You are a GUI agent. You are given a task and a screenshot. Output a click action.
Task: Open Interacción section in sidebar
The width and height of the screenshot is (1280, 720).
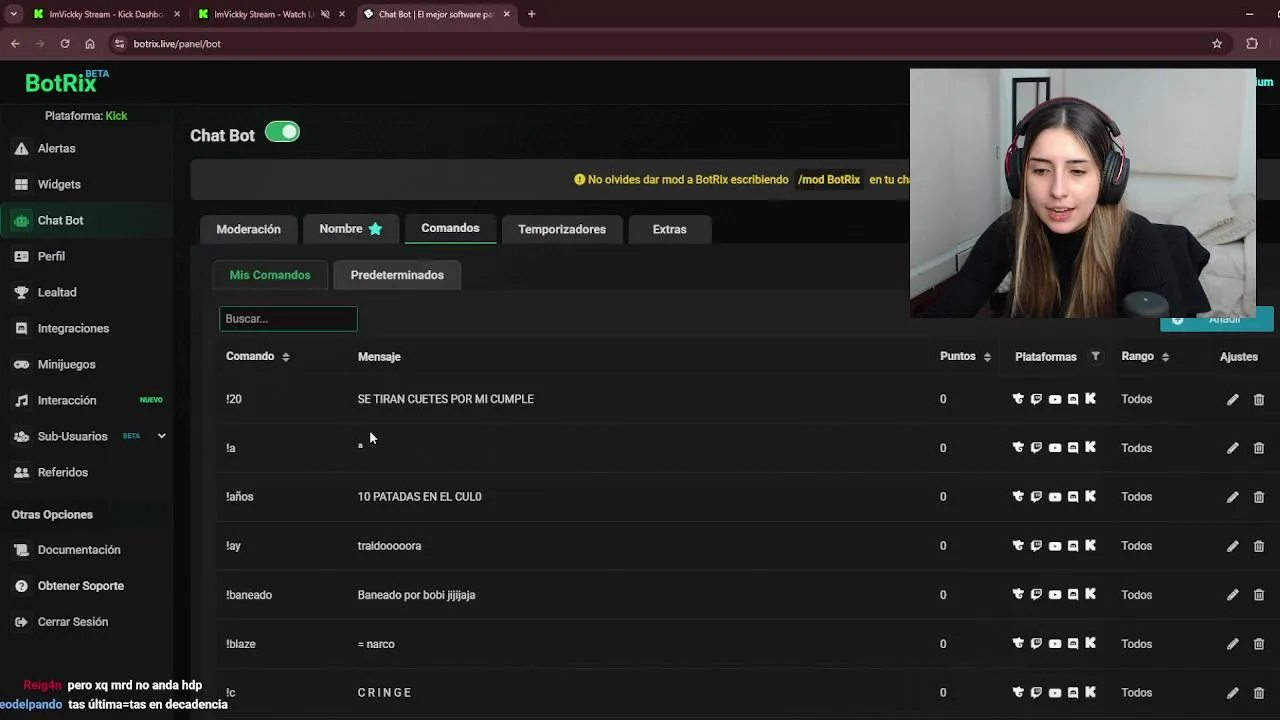click(x=67, y=400)
